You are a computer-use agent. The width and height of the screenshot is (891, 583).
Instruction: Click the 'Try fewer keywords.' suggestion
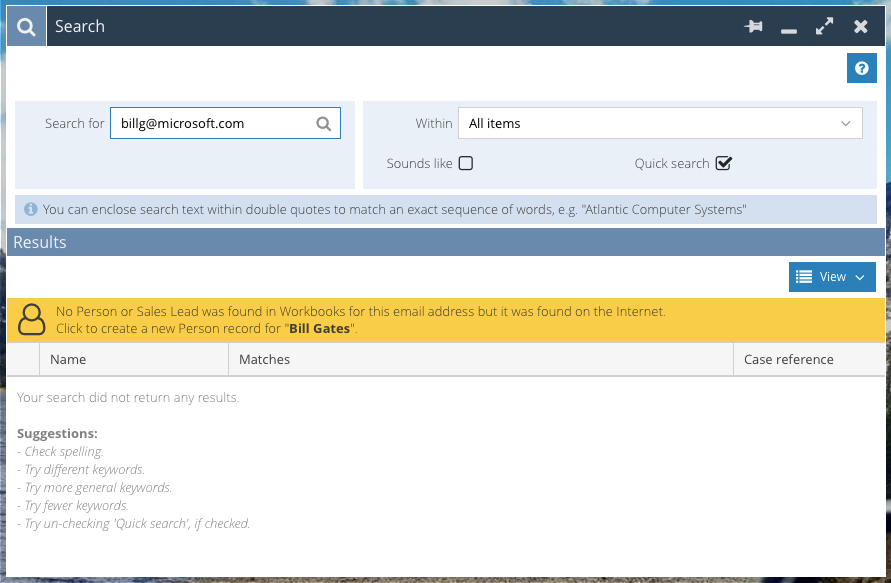pos(73,506)
